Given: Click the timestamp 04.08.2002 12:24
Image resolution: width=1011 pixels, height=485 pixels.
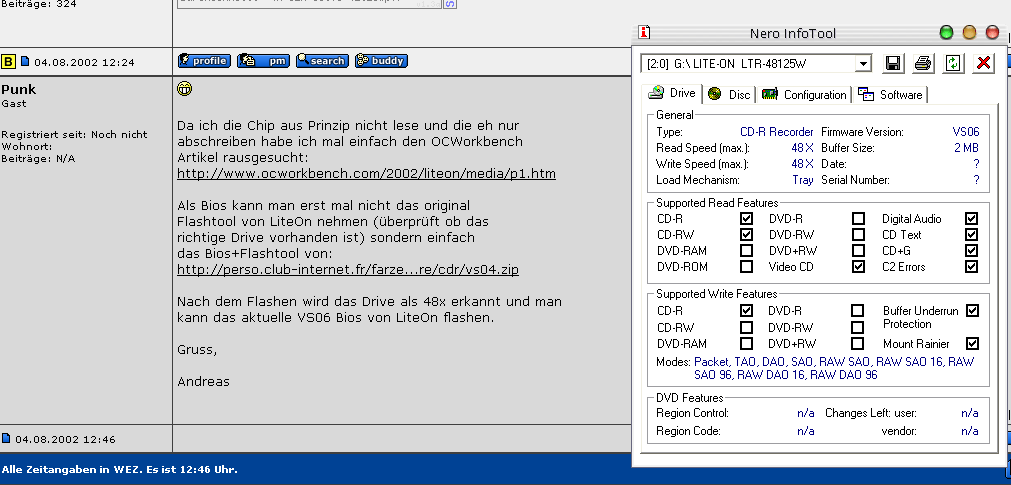Looking at the screenshot, I should point(84,63).
